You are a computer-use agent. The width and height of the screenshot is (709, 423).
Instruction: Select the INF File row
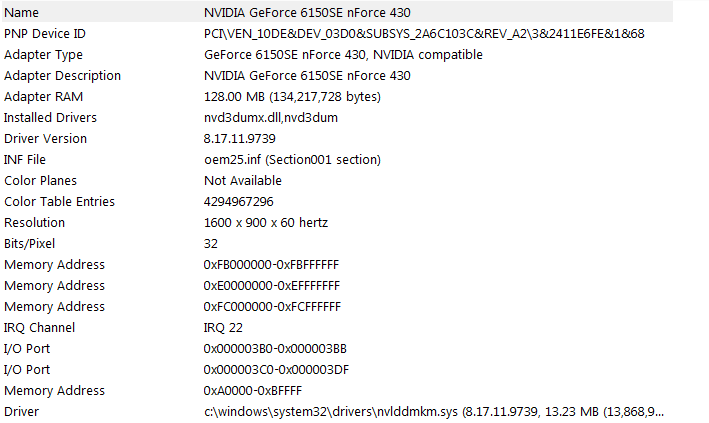(337, 160)
